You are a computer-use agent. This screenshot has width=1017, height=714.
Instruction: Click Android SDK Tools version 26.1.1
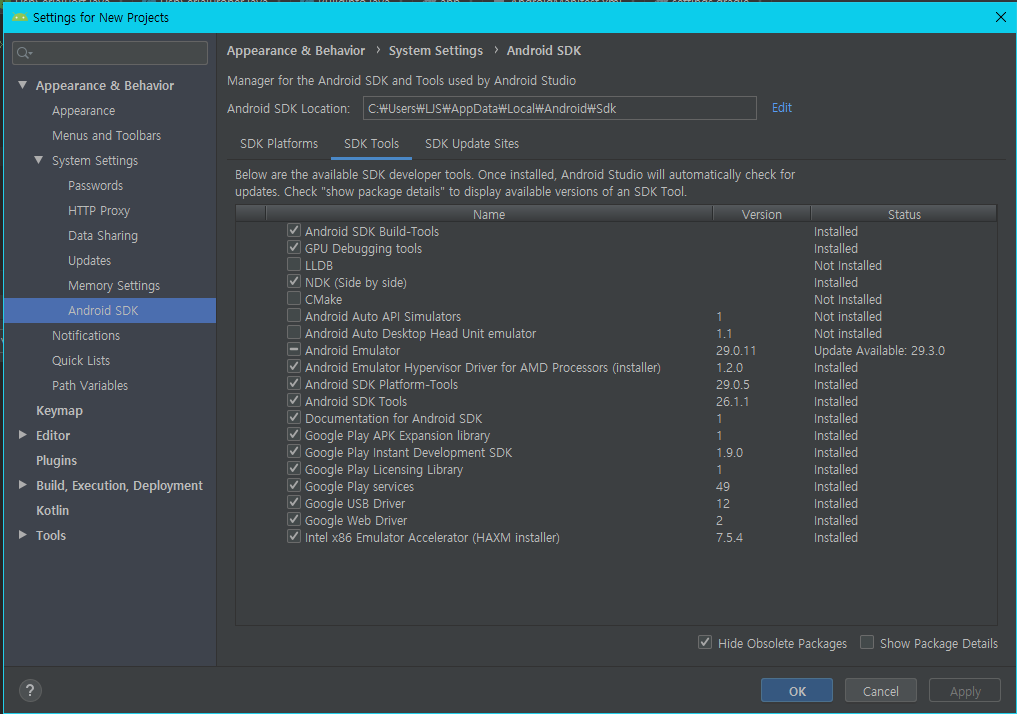[x=732, y=401]
